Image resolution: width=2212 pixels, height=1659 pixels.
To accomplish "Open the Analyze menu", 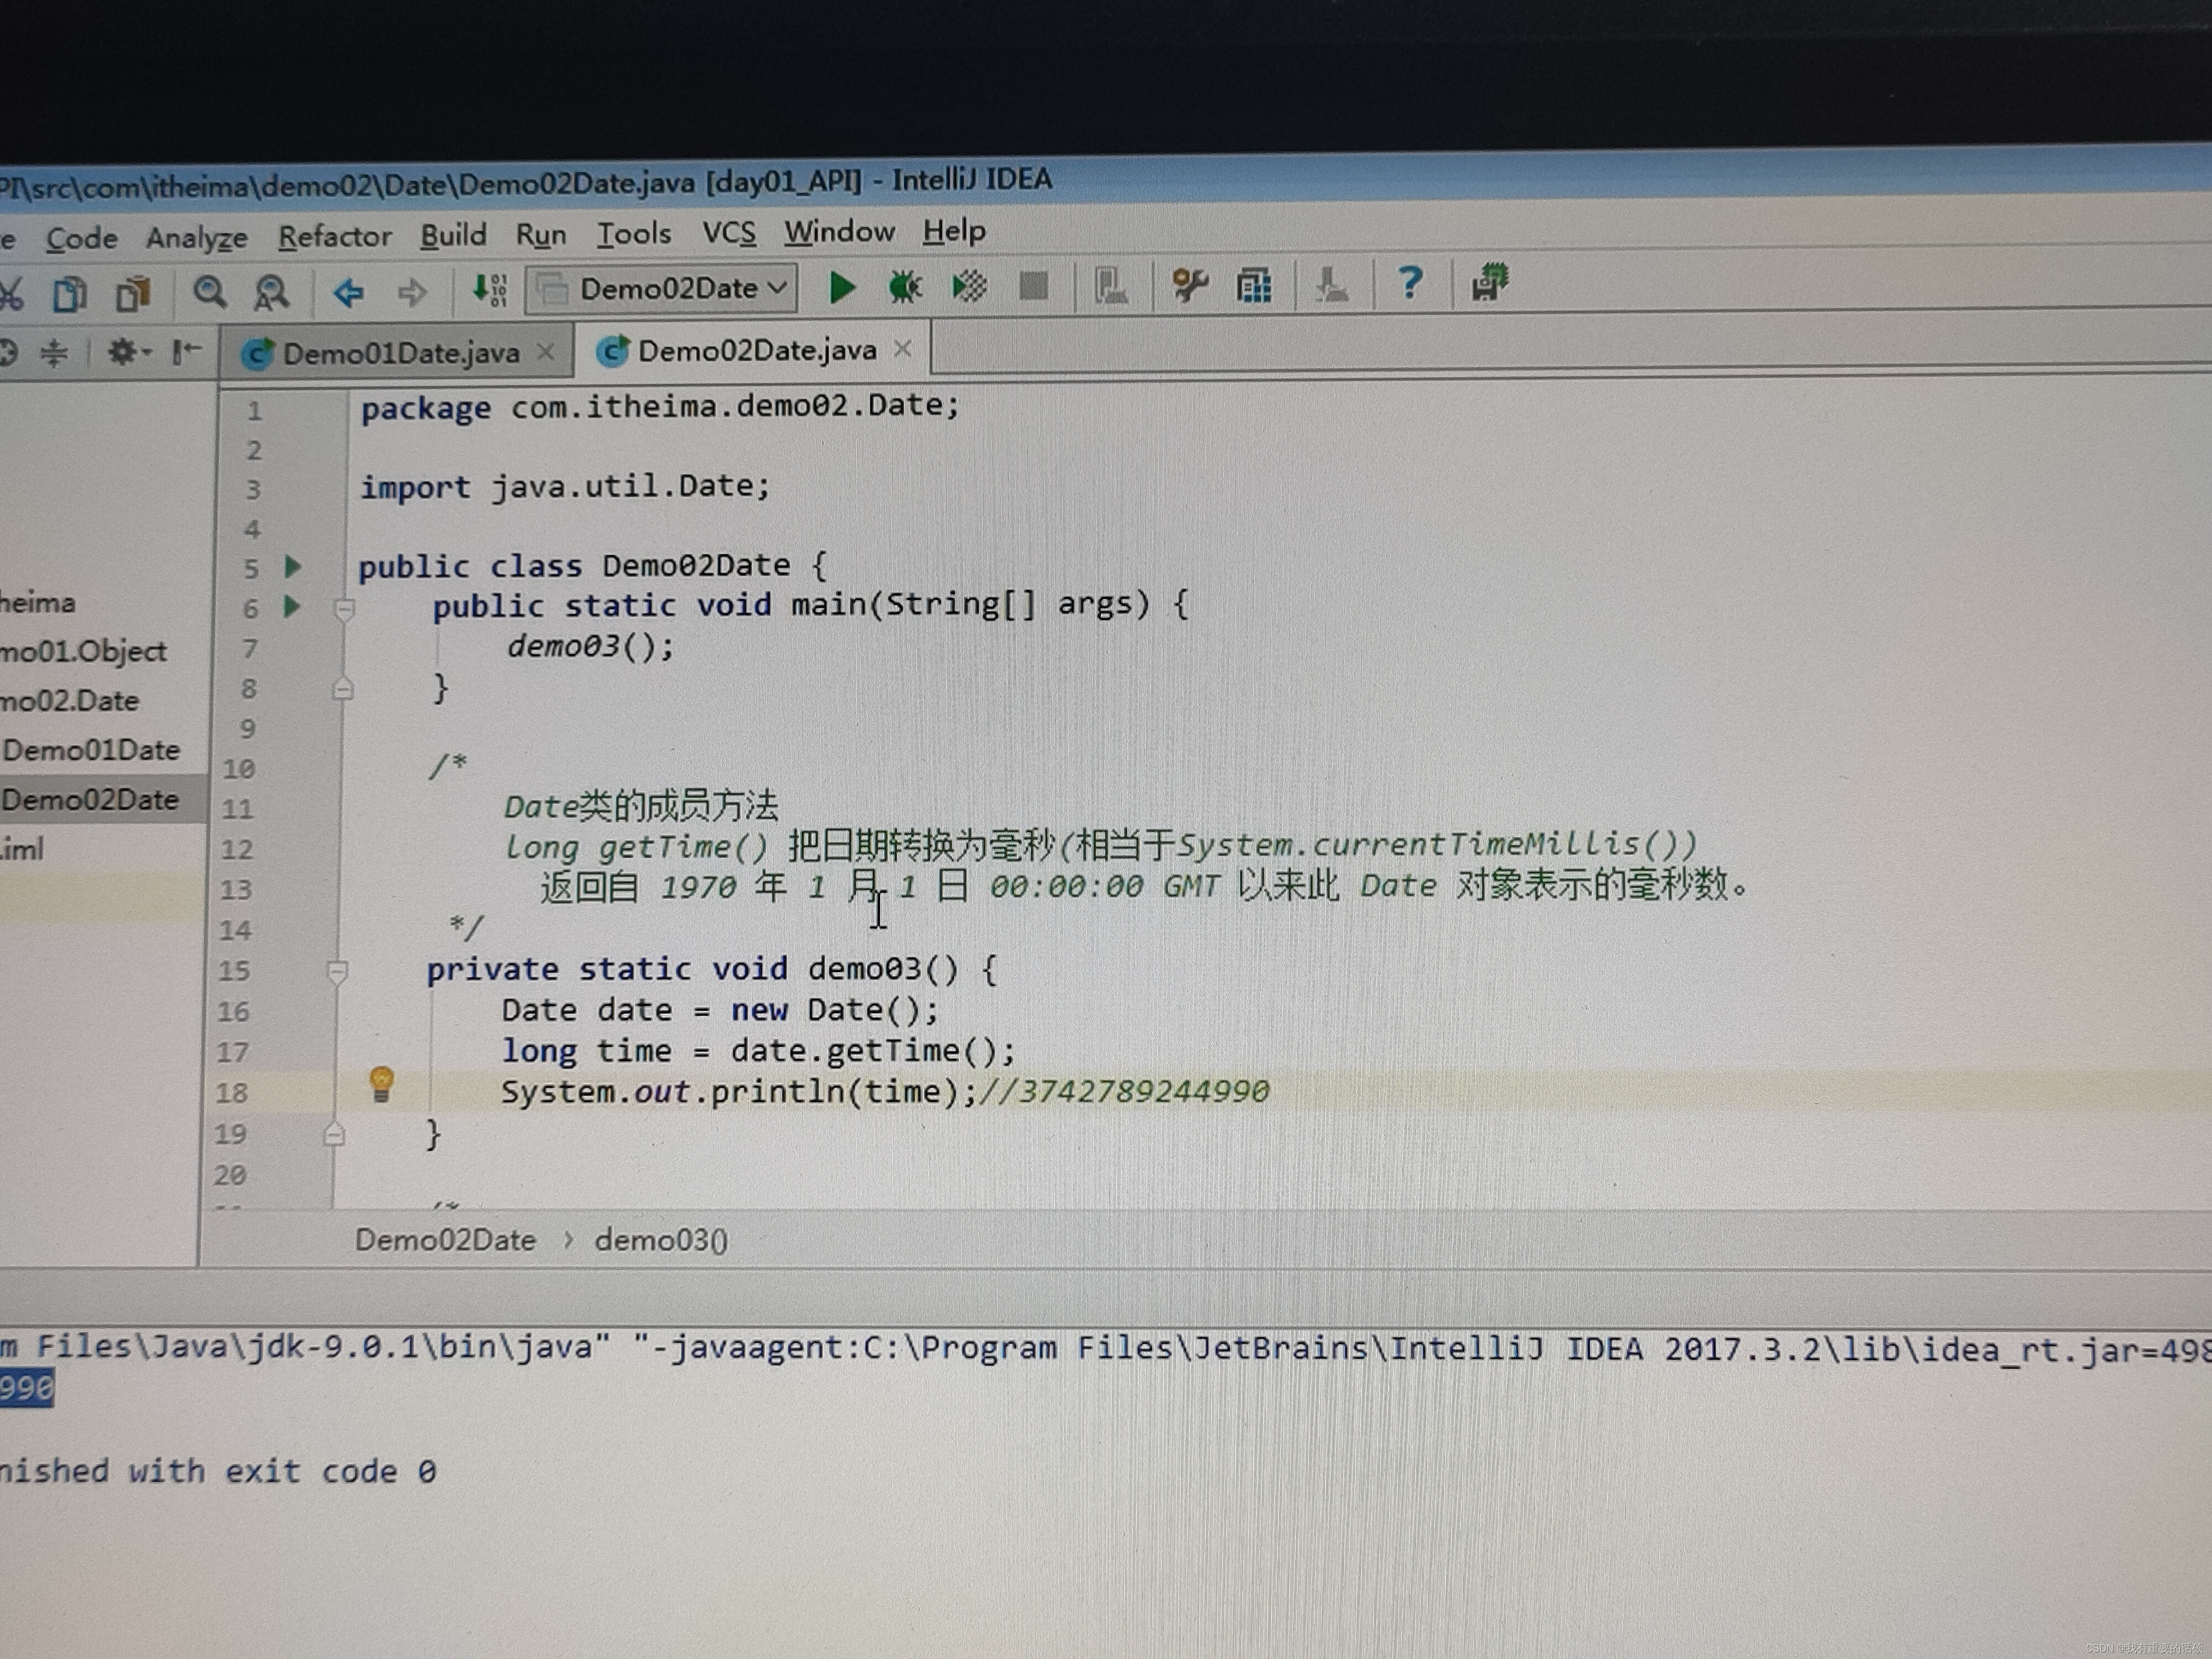I will (196, 238).
